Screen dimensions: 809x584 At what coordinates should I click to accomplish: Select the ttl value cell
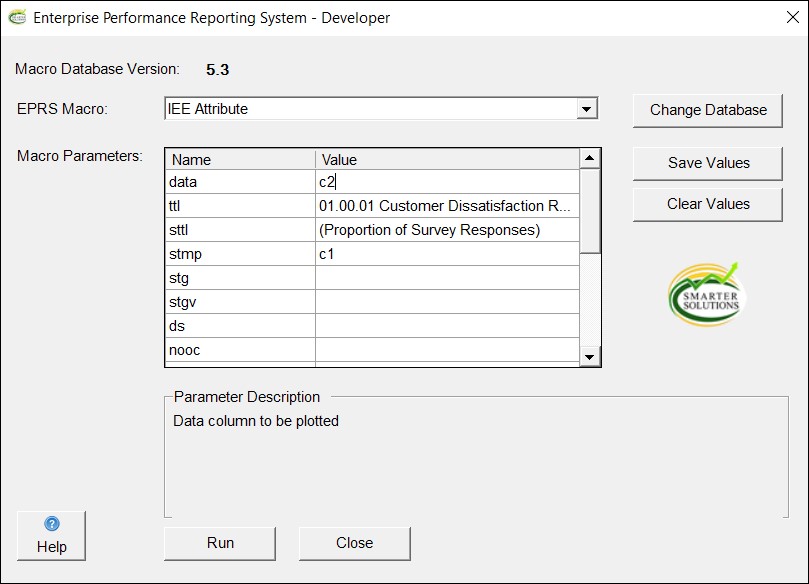[446, 206]
